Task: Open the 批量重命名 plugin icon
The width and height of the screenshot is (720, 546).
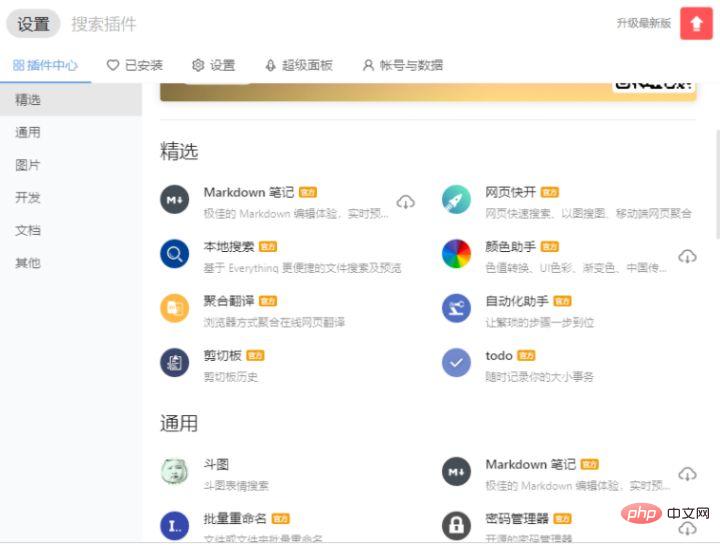Action: pyautogui.click(x=174, y=526)
